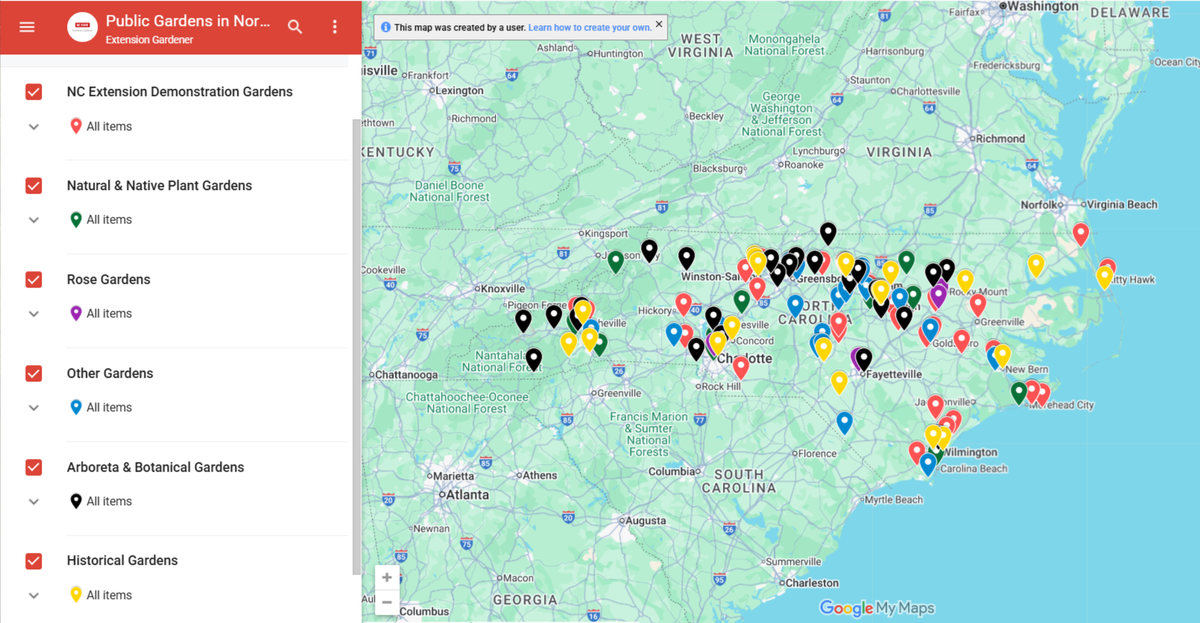This screenshot has height=623, width=1200.
Task: Click the purple pin icon in the Rose Gardens layer
Action: pos(75,313)
